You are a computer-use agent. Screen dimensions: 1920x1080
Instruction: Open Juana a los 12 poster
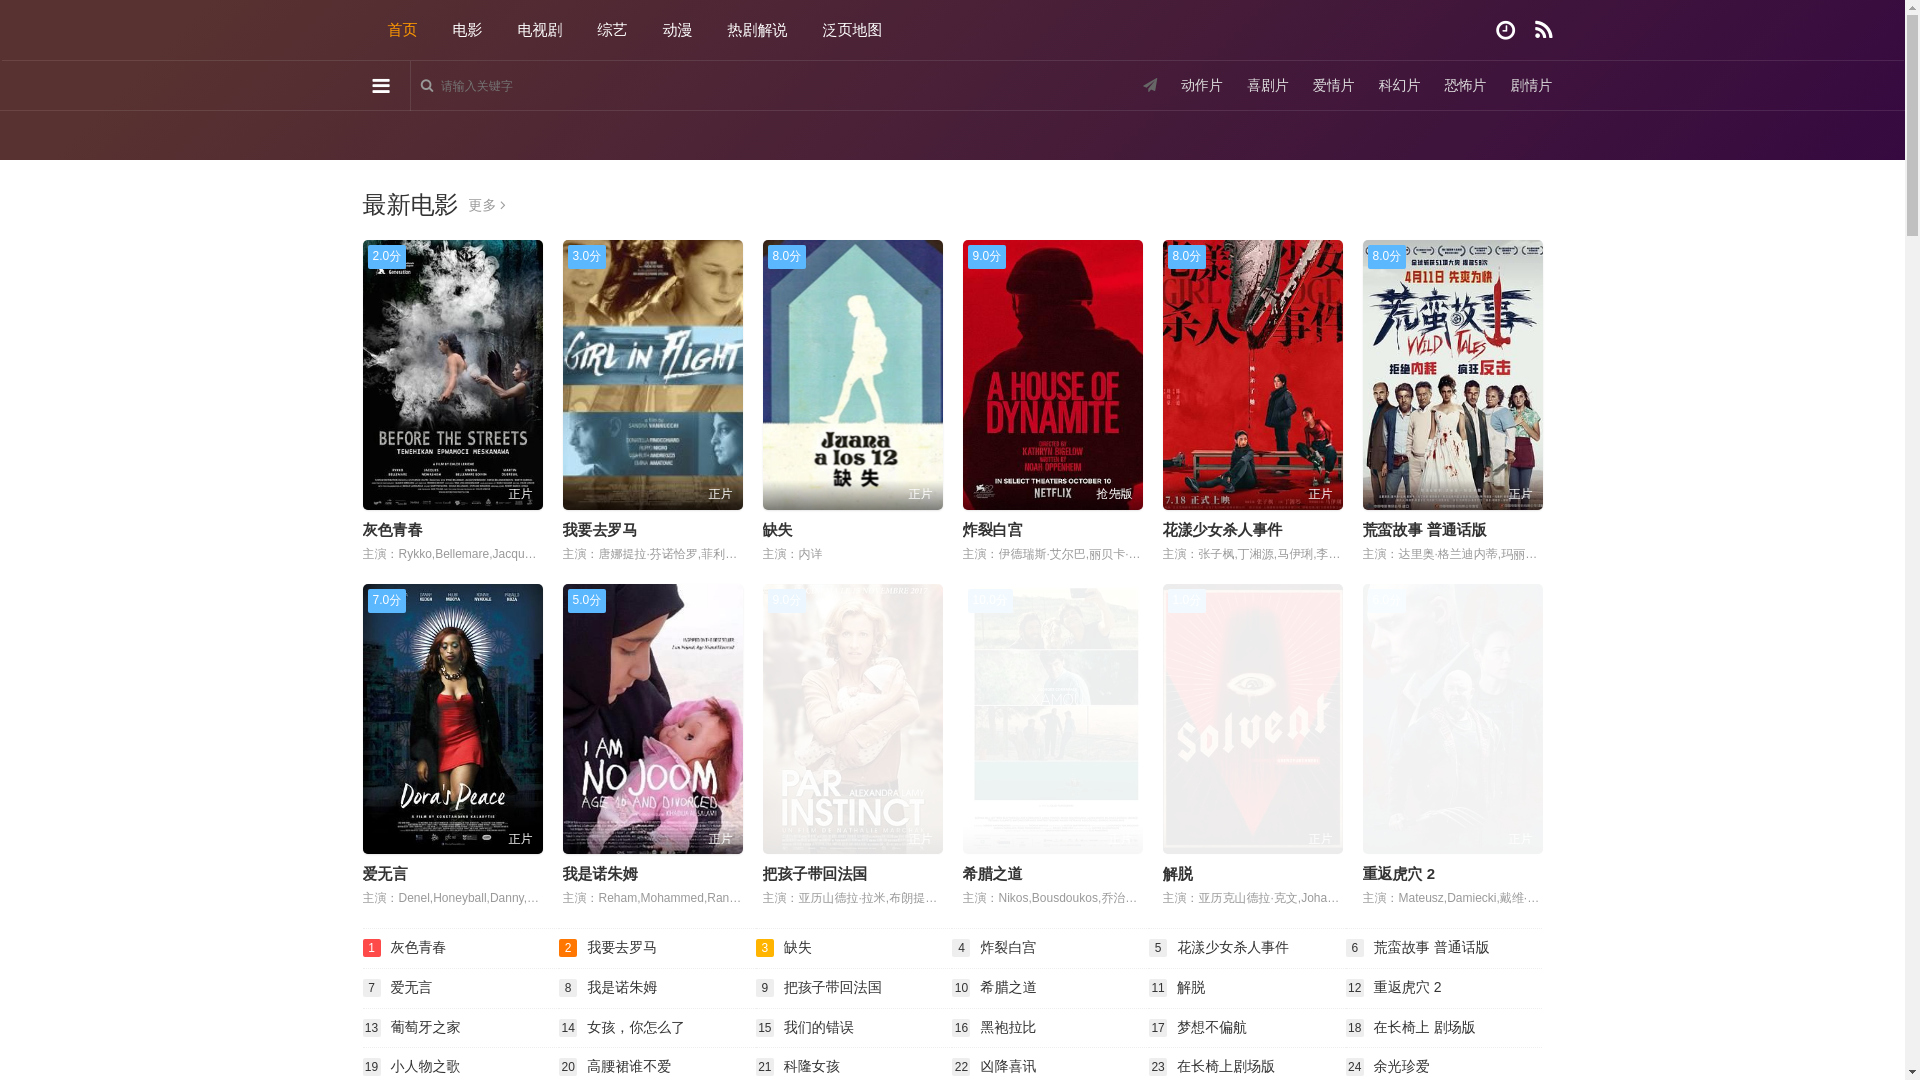[852, 375]
